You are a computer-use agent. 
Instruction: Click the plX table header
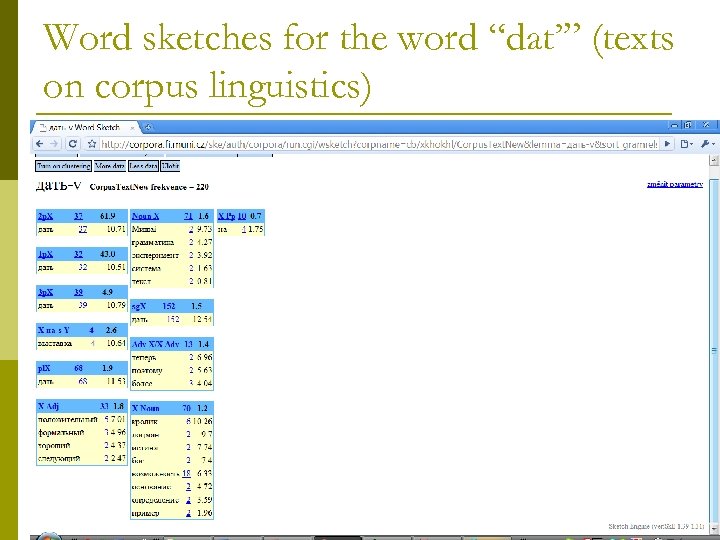pyautogui.click(x=82, y=368)
